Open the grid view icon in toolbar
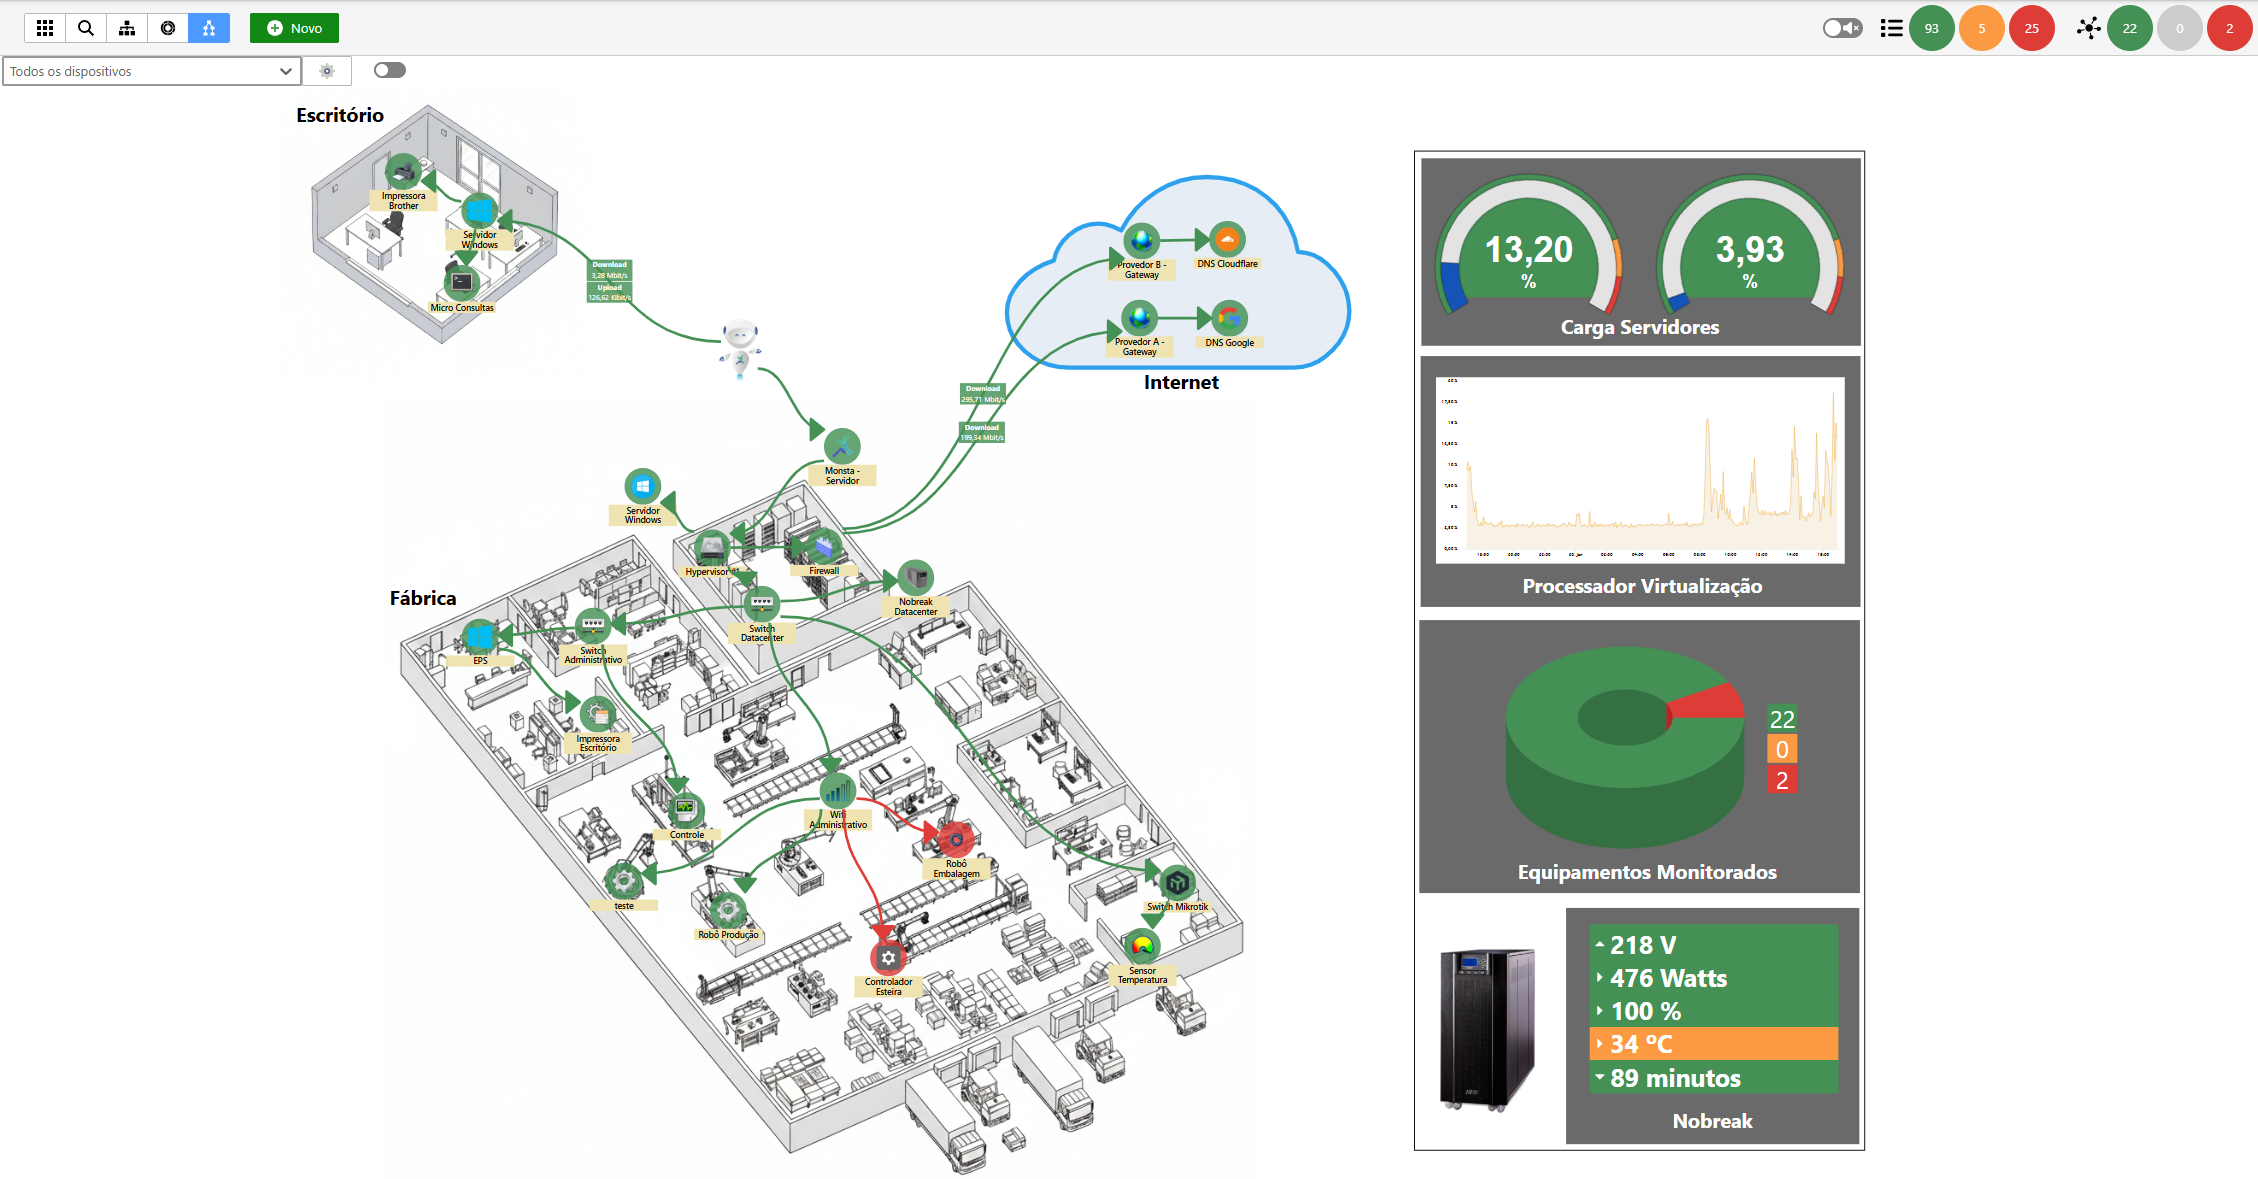Viewport: 2258px width, 1179px height. click(45, 28)
